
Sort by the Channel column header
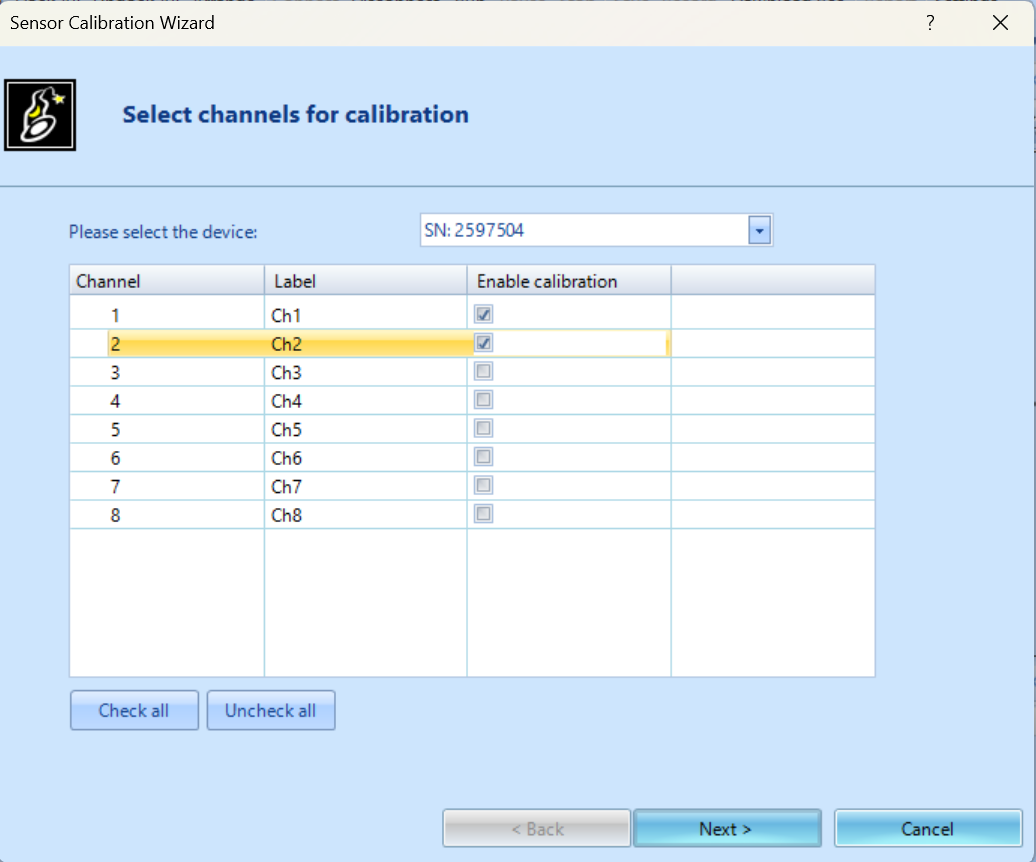click(166, 281)
